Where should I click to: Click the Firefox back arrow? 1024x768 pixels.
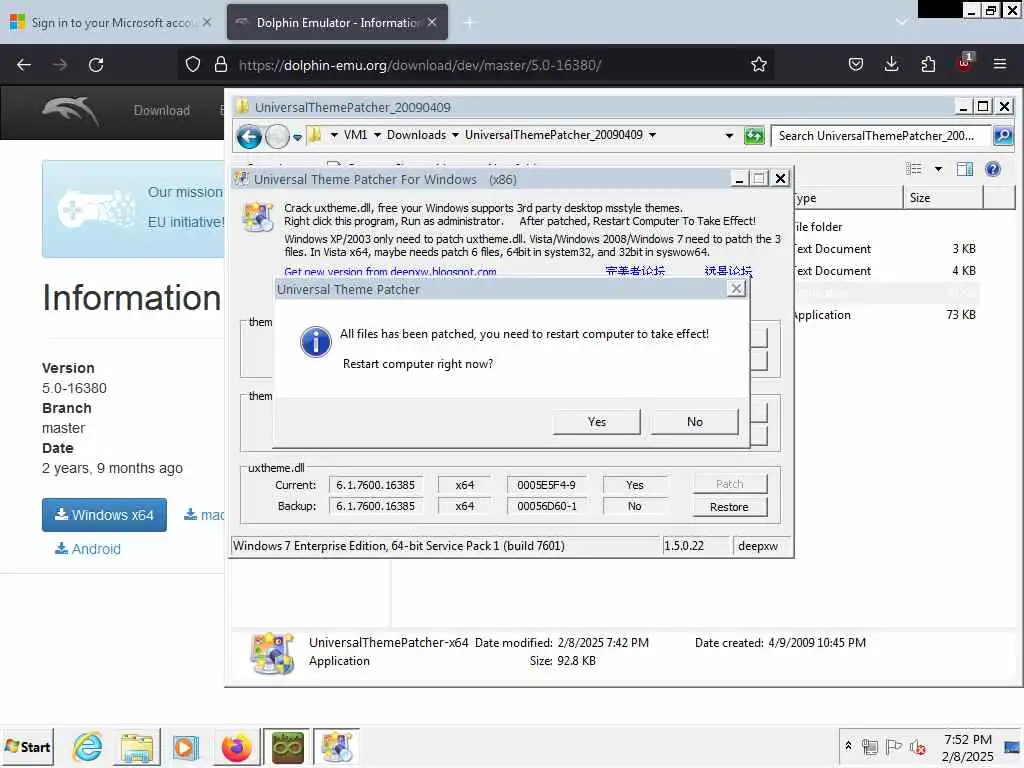coord(24,65)
